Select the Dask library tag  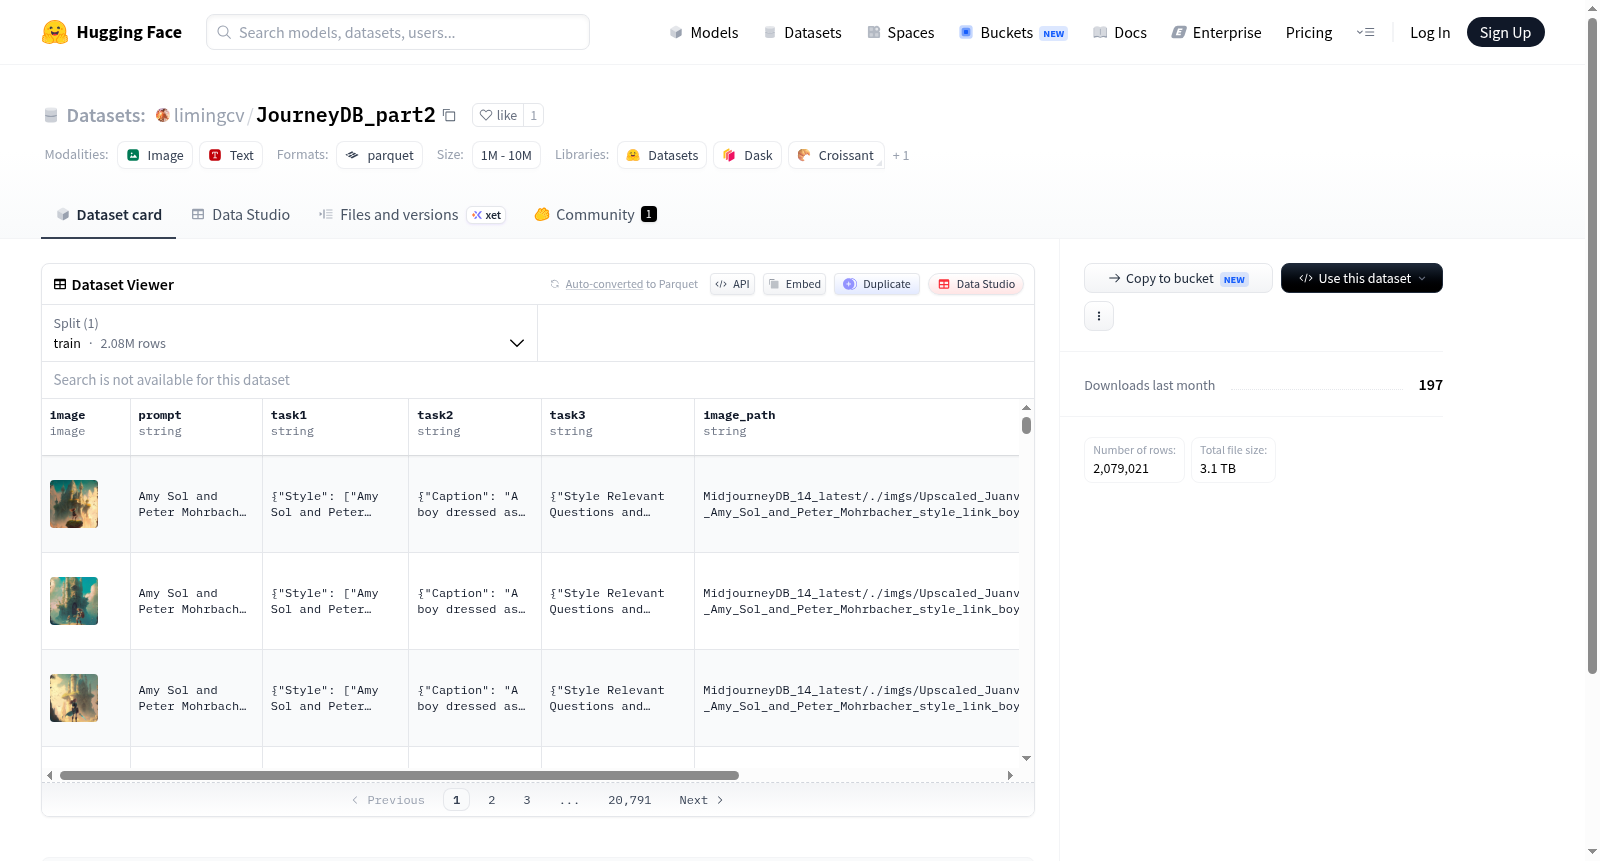coord(747,155)
